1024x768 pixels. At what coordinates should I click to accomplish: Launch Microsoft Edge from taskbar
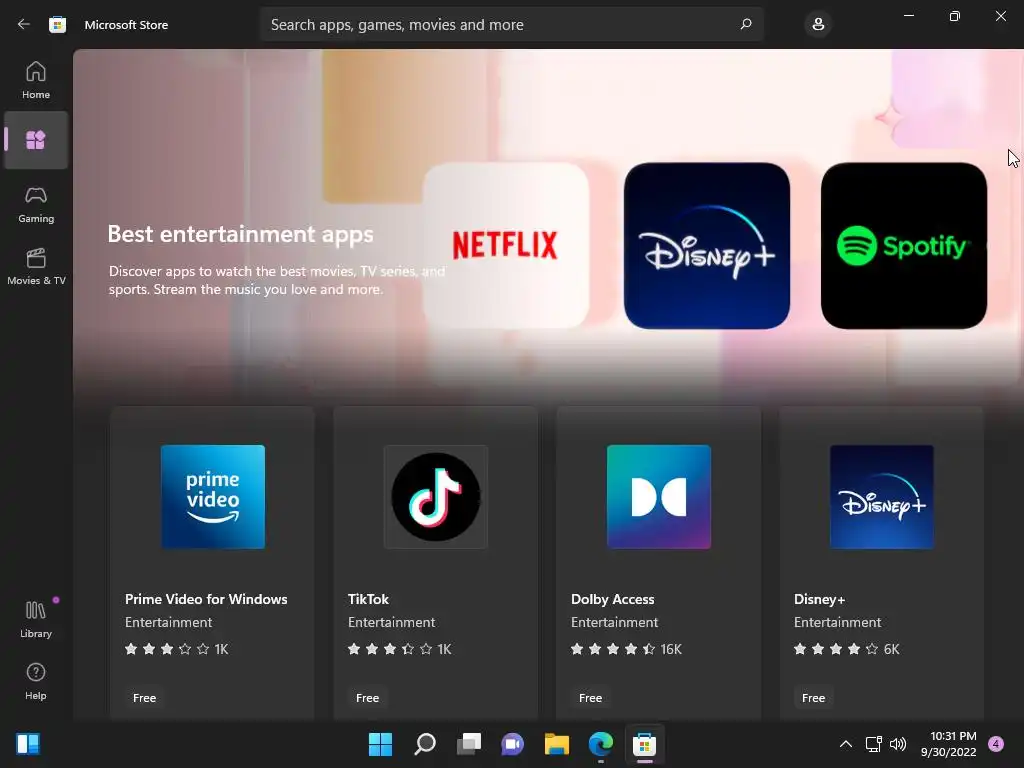[600, 744]
